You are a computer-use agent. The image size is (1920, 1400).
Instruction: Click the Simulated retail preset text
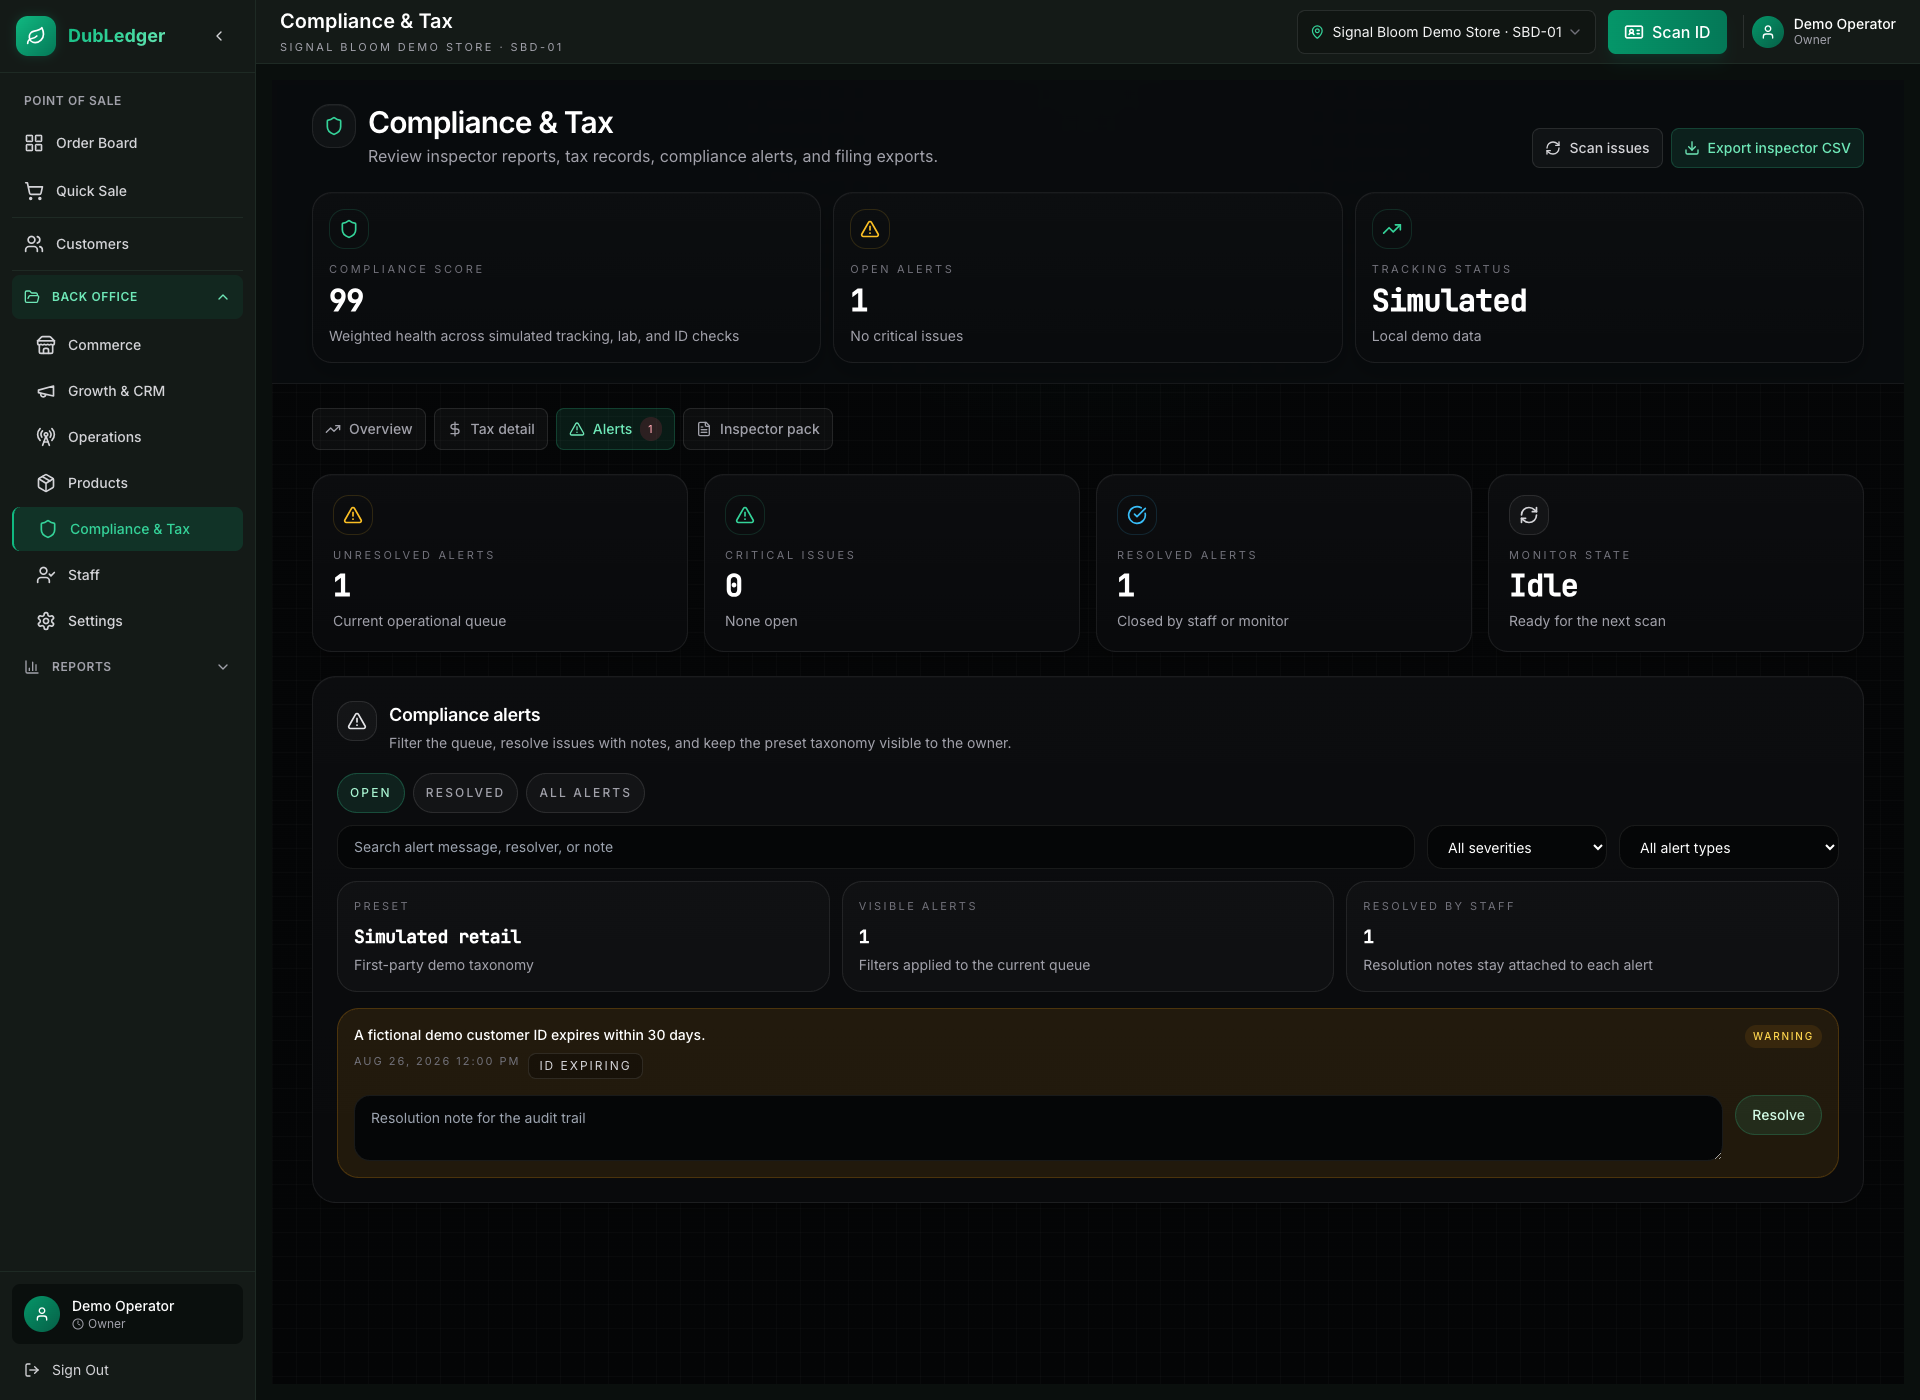437,937
